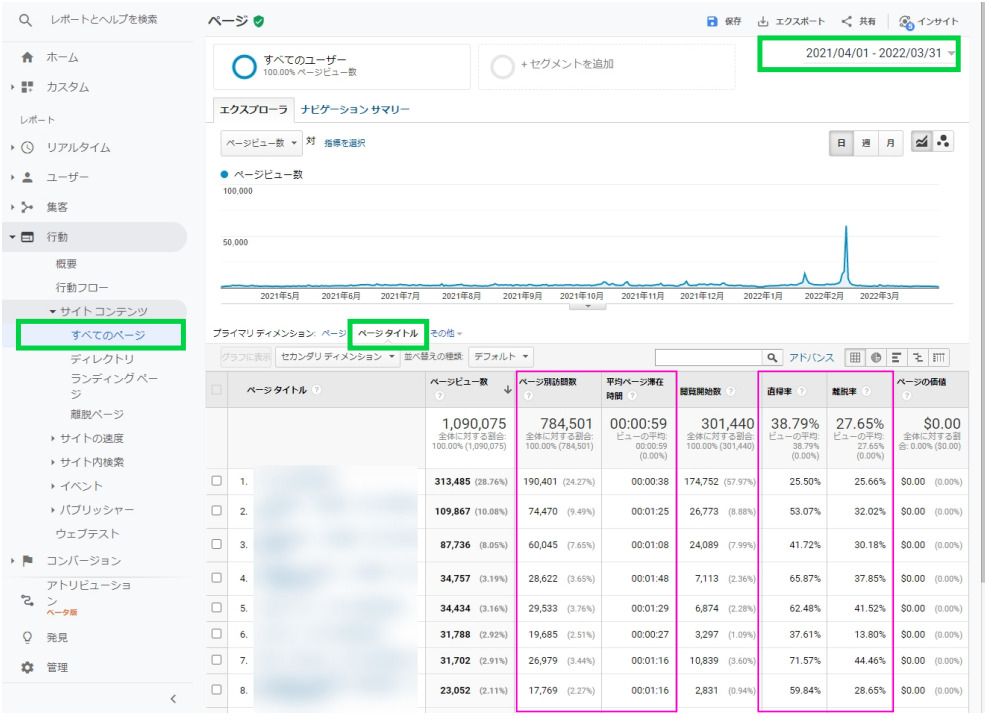Open the date range 2021/04/01 - 2022/03/31 dropdown

tap(859, 53)
